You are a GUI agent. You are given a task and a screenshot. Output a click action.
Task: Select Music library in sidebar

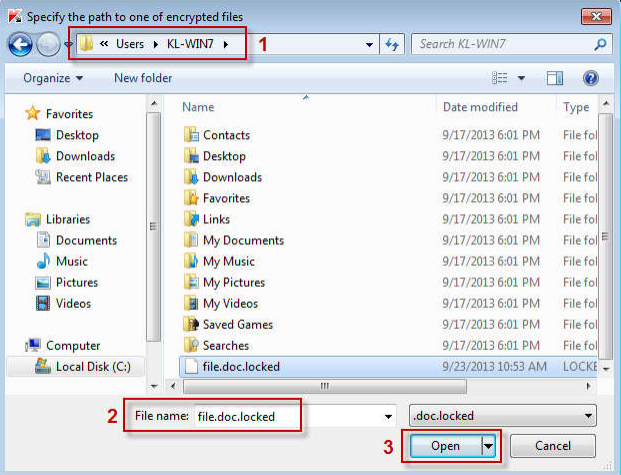(x=70, y=261)
